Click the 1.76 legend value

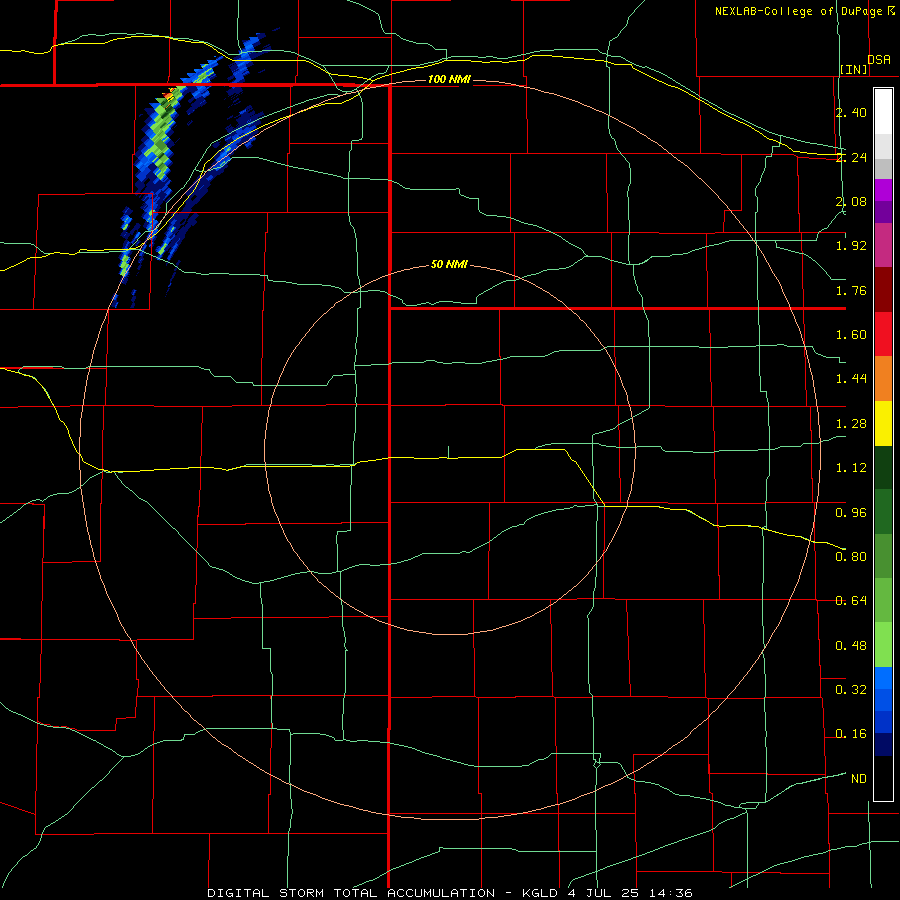pyautogui.click(x=851, y=290)
